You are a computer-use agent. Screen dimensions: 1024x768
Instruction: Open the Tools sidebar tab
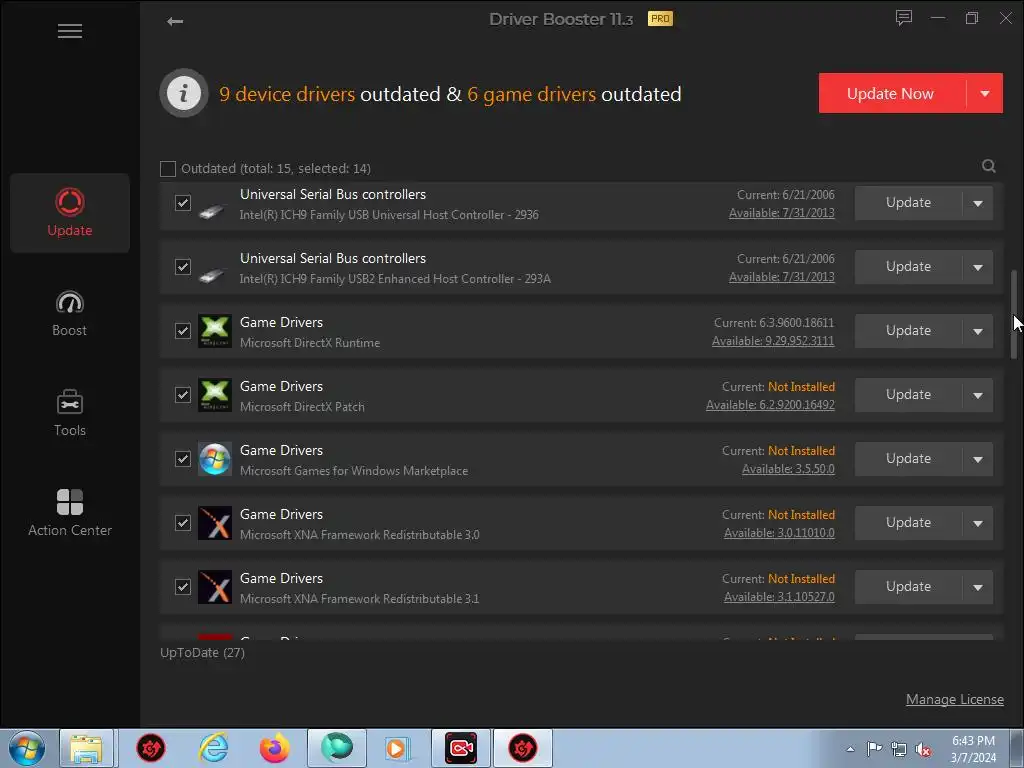point(70,413)
